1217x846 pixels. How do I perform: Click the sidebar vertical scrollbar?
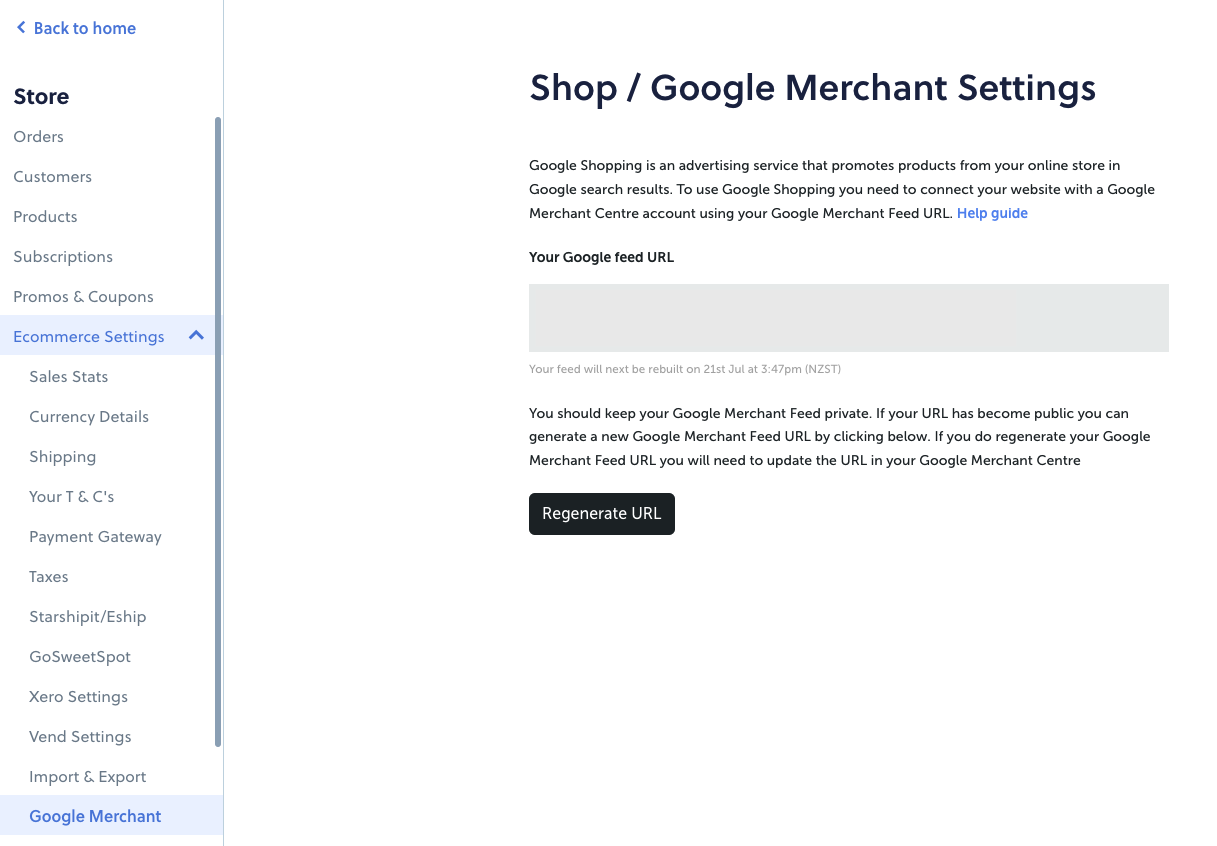[x=218, y=432]
